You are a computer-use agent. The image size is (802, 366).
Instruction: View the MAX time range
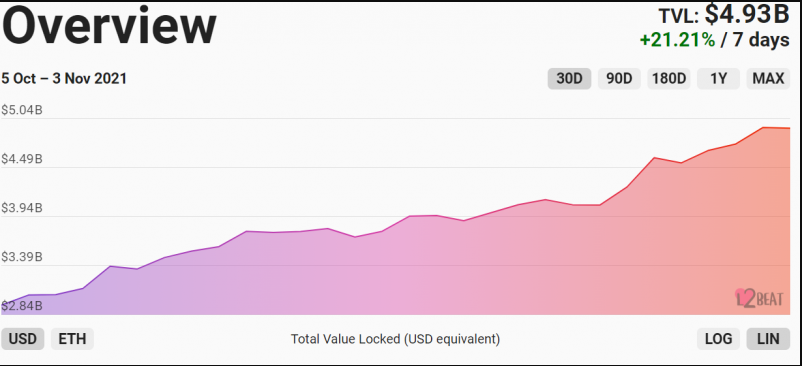[x=768, y=79]
